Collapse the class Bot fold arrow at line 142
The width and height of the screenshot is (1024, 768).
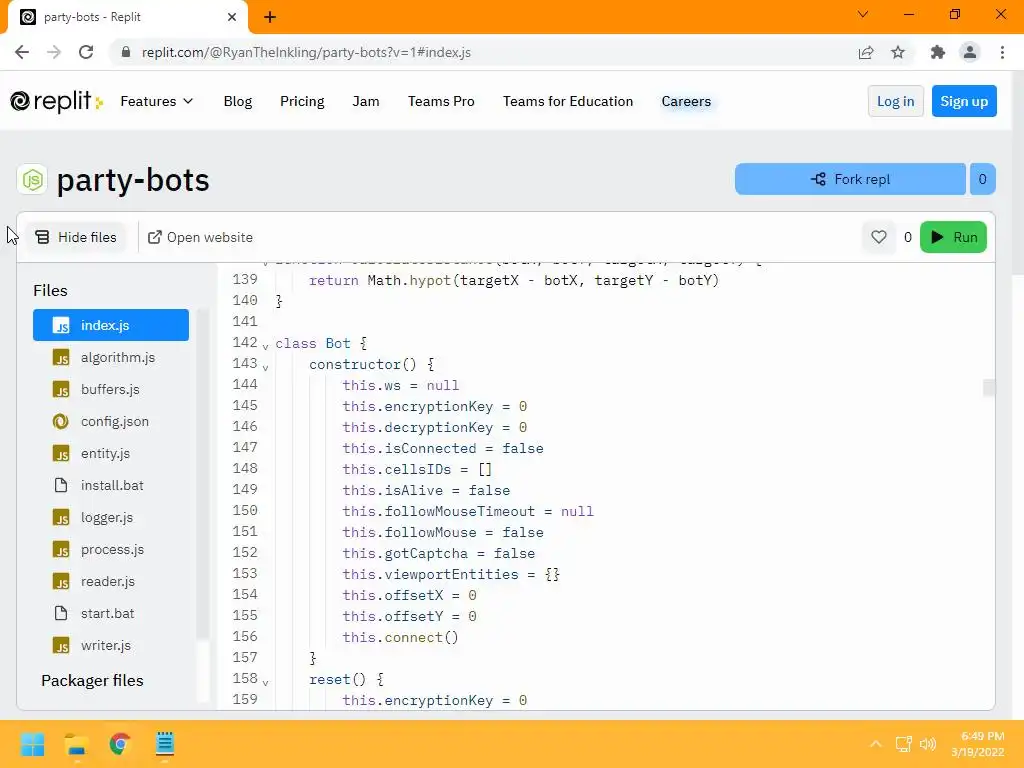tap(265, 345)
